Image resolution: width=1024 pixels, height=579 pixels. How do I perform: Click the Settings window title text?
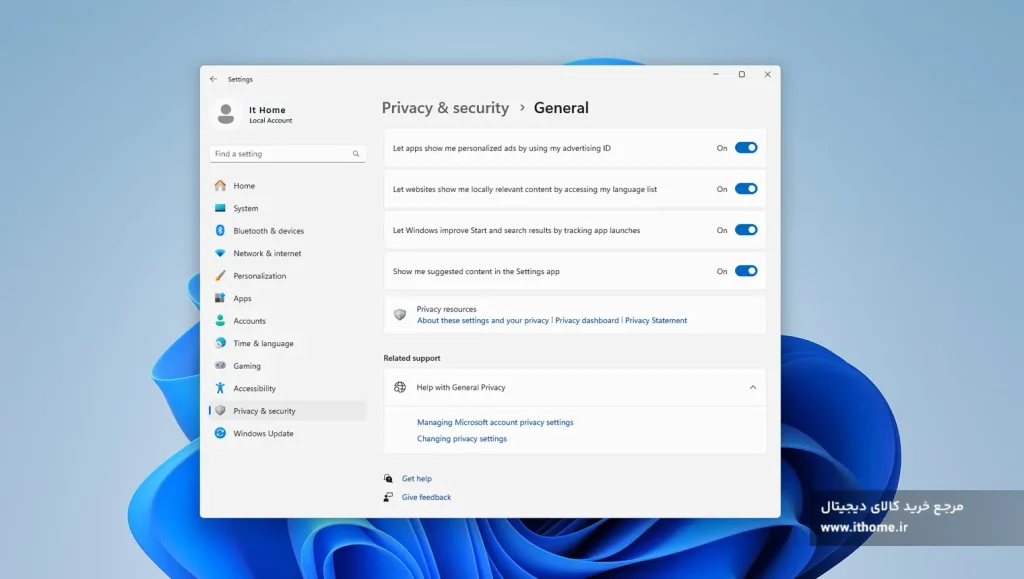[240, 79]
